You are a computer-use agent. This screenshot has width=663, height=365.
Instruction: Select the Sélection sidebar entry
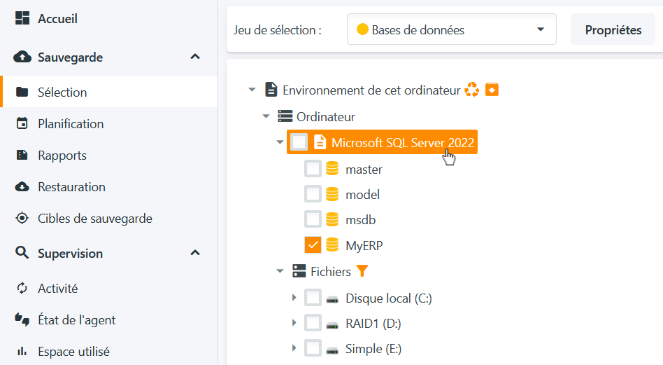click(x=110, y=92)
